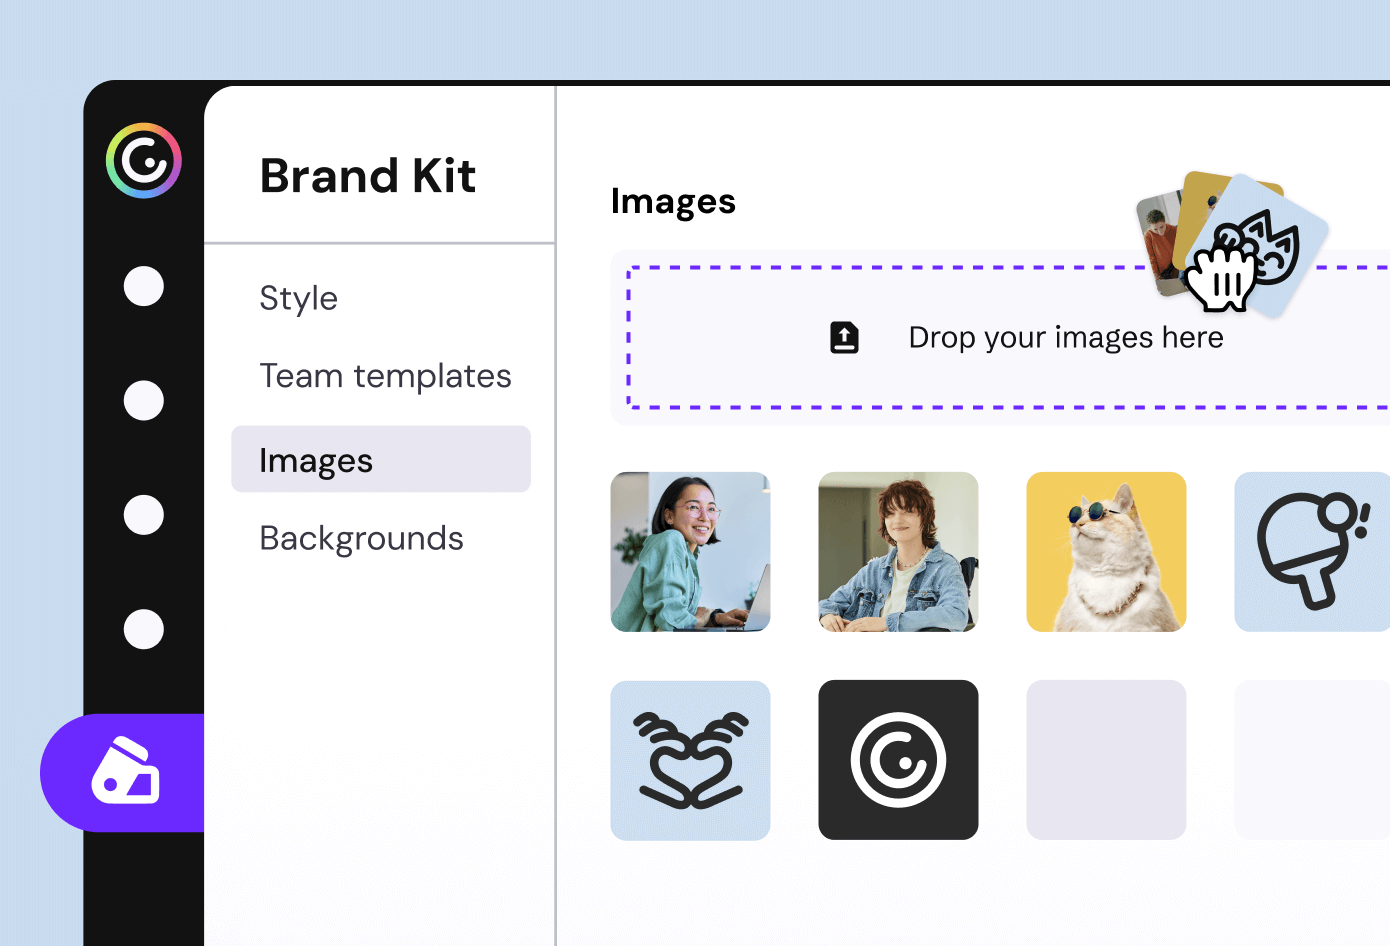Viewport: 1390px width, 946px height.
Task: Select the woman in green blouse photo
Action: 690,551
